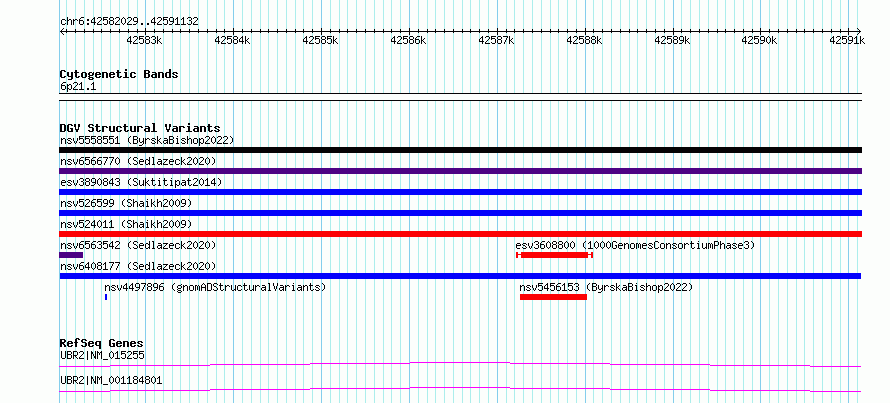890x403 pixels.
Task: Click the 42587k ruler tick label
Action: click(x=497, y=40)
